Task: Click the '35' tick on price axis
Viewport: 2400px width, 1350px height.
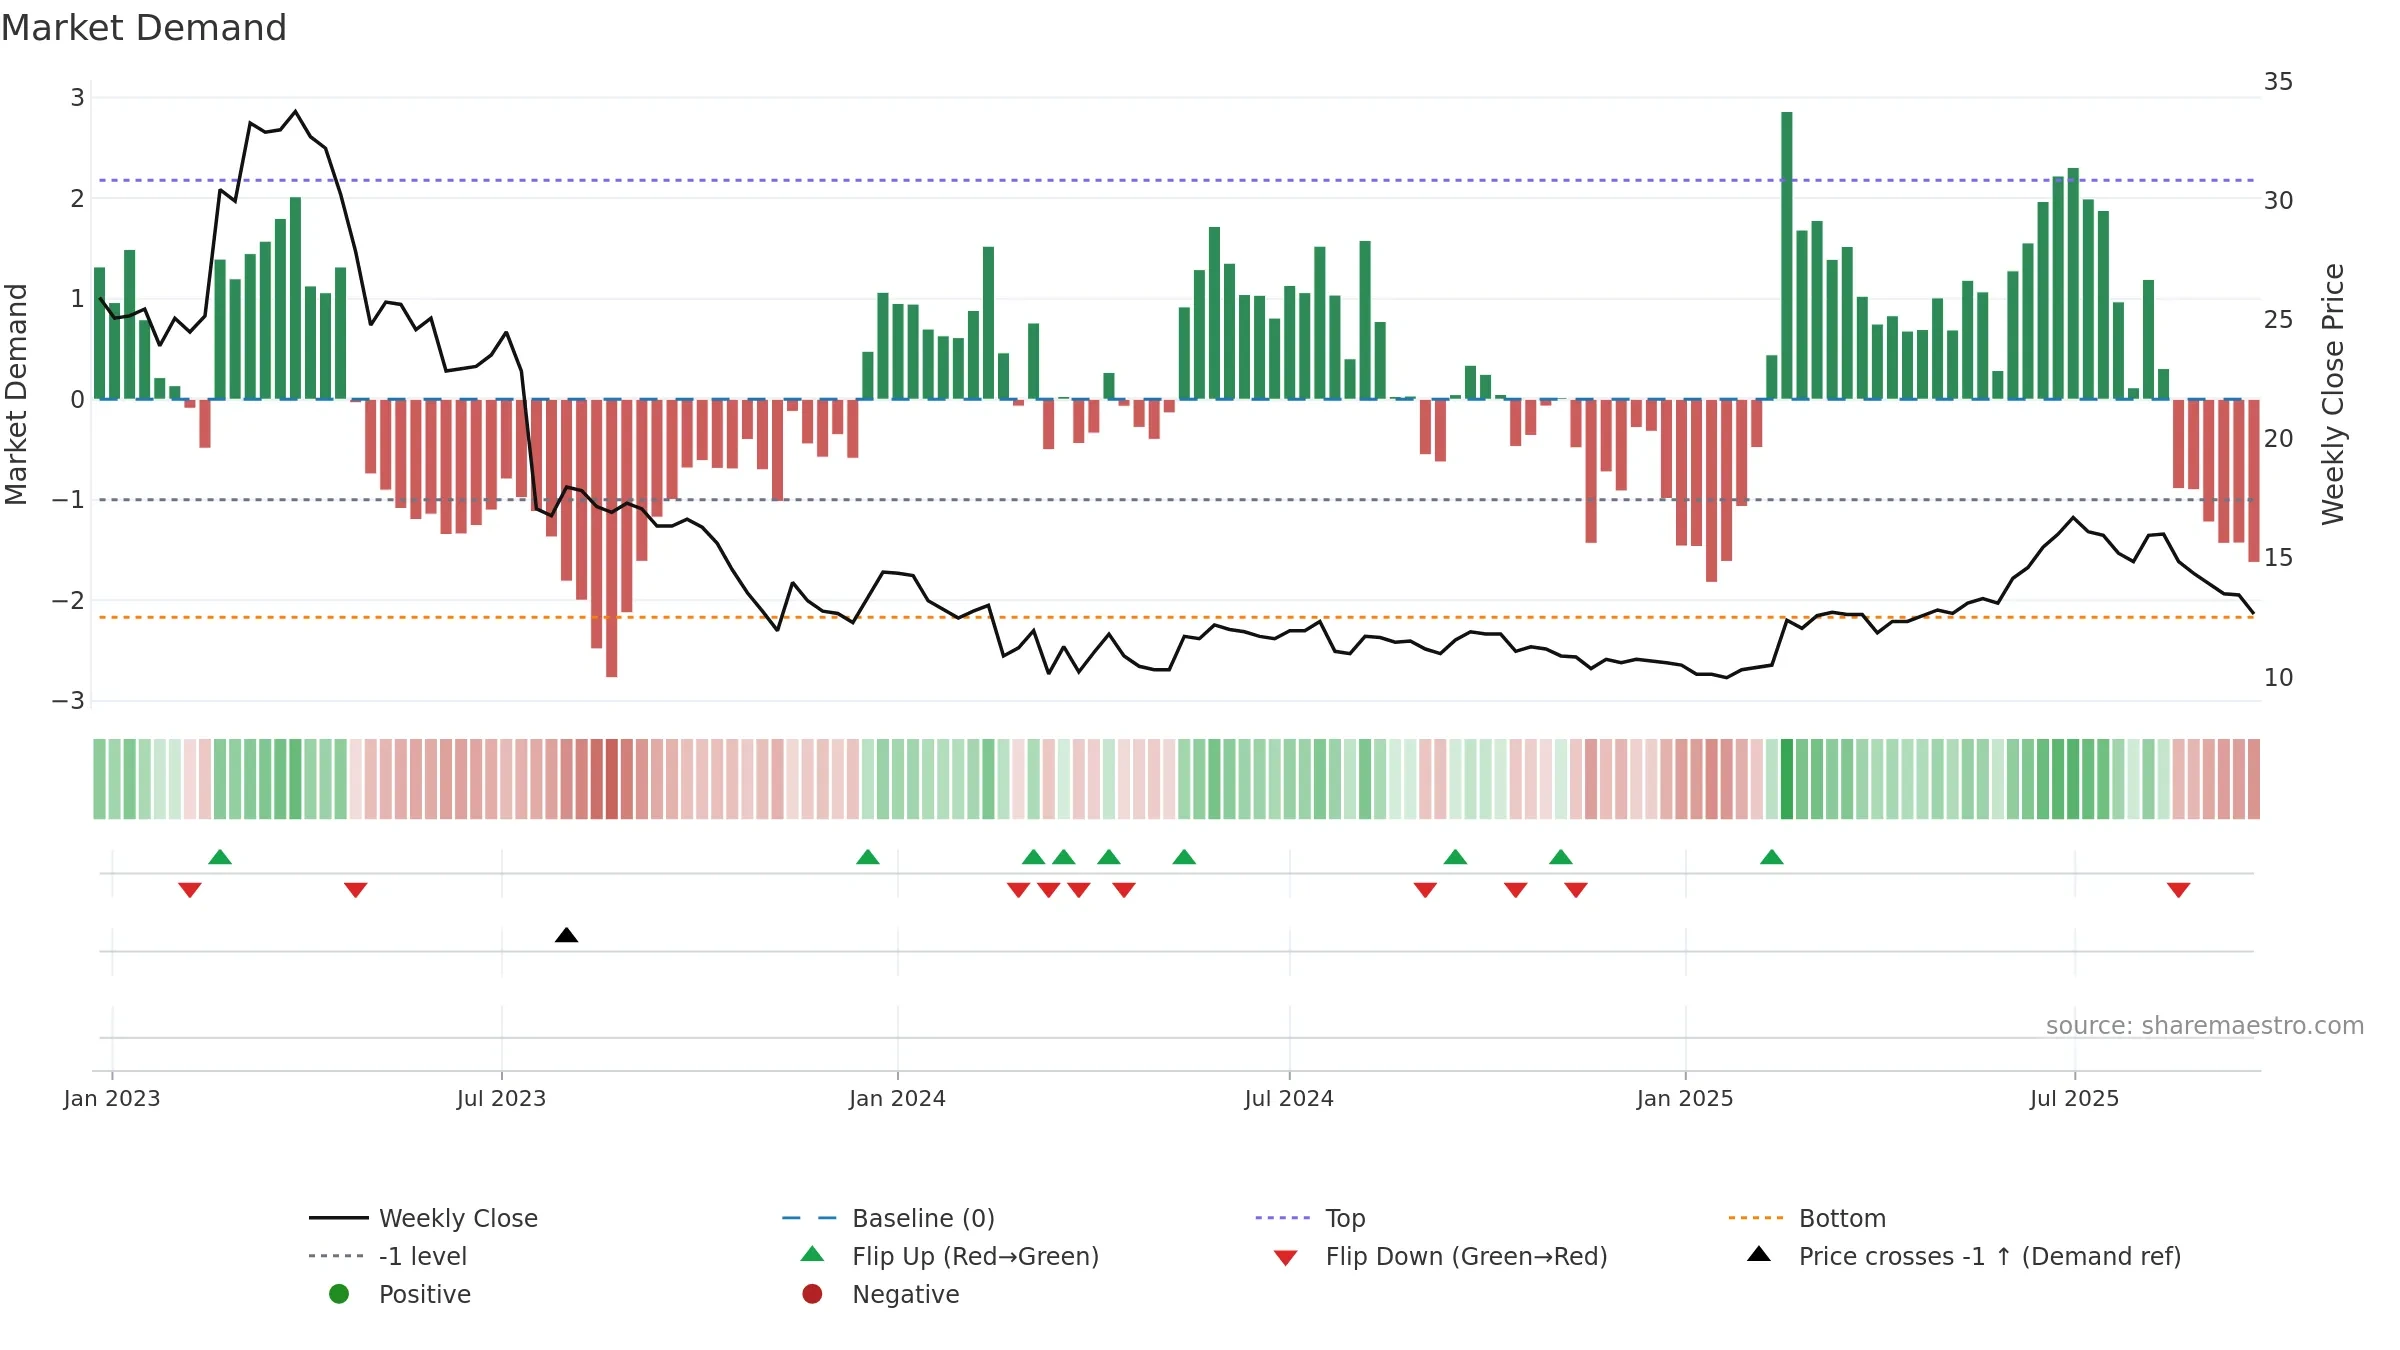Action: [2279, 82]
